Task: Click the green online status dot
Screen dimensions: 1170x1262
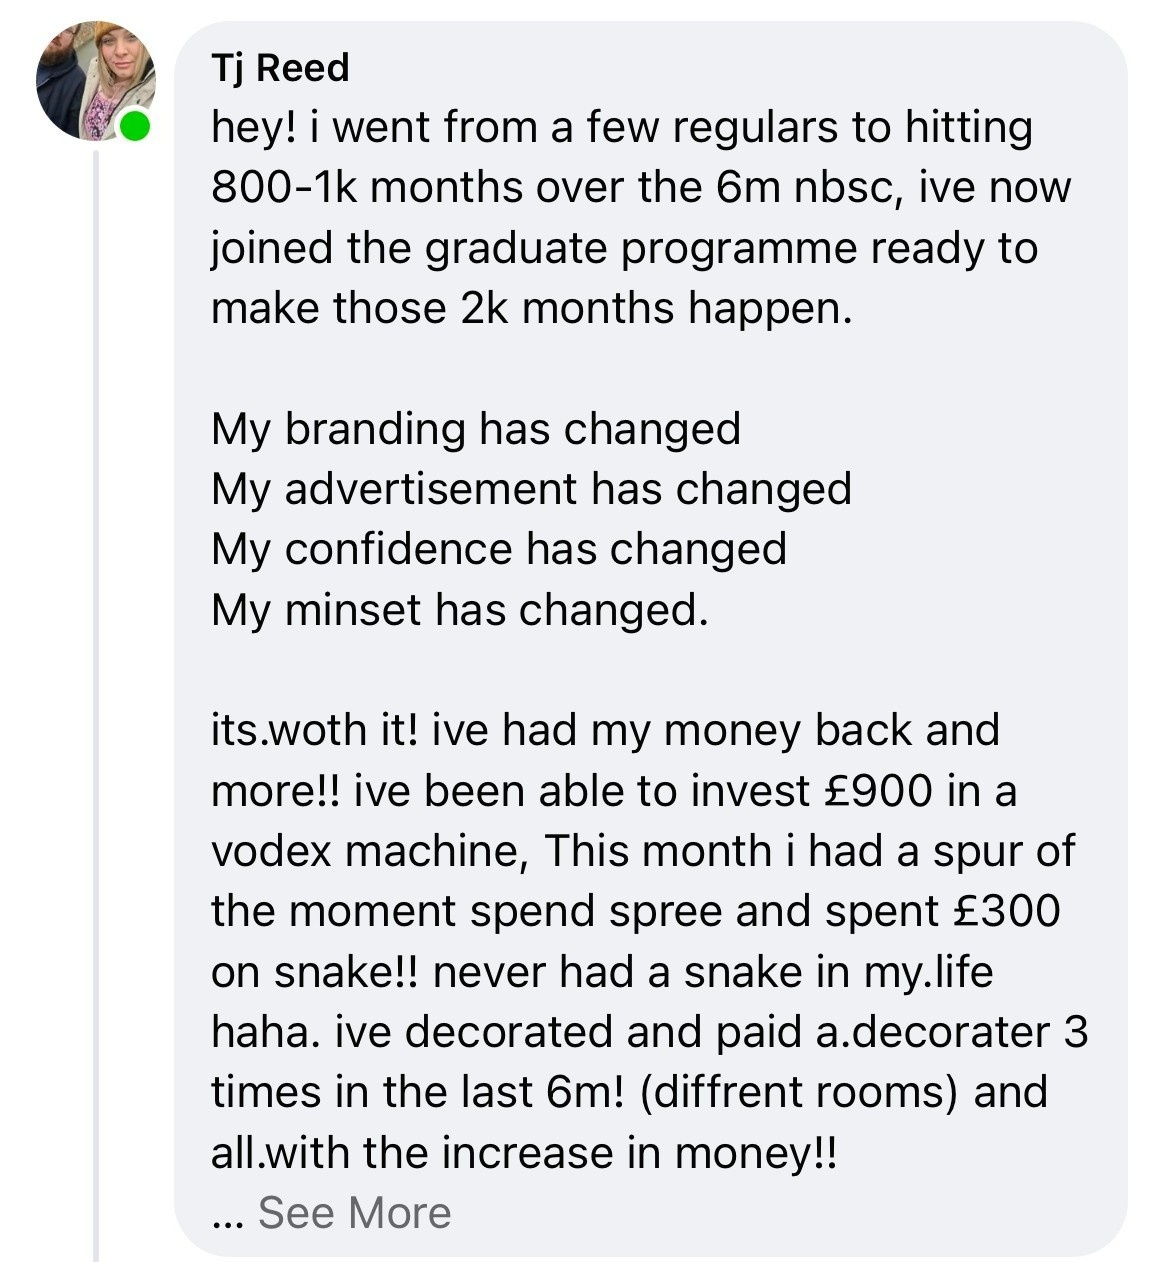Action: point(135,127)
